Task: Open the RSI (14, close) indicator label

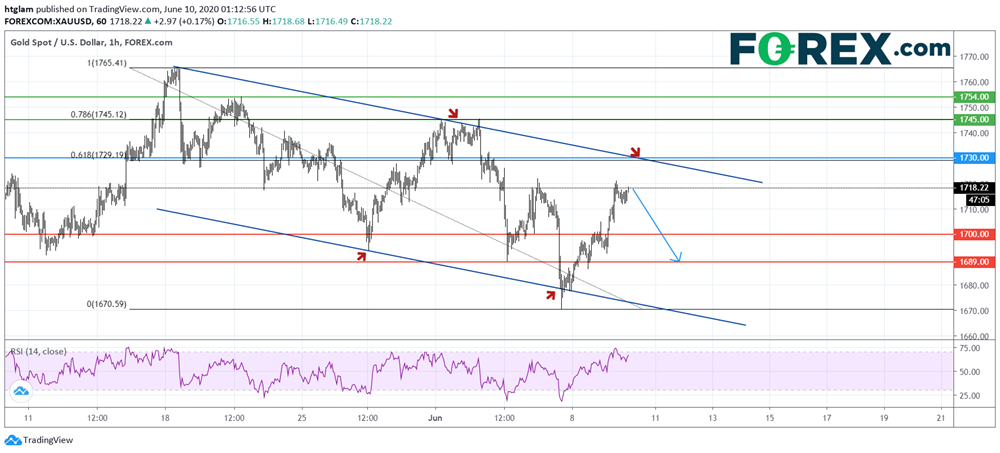Action: tap(38, 352)
